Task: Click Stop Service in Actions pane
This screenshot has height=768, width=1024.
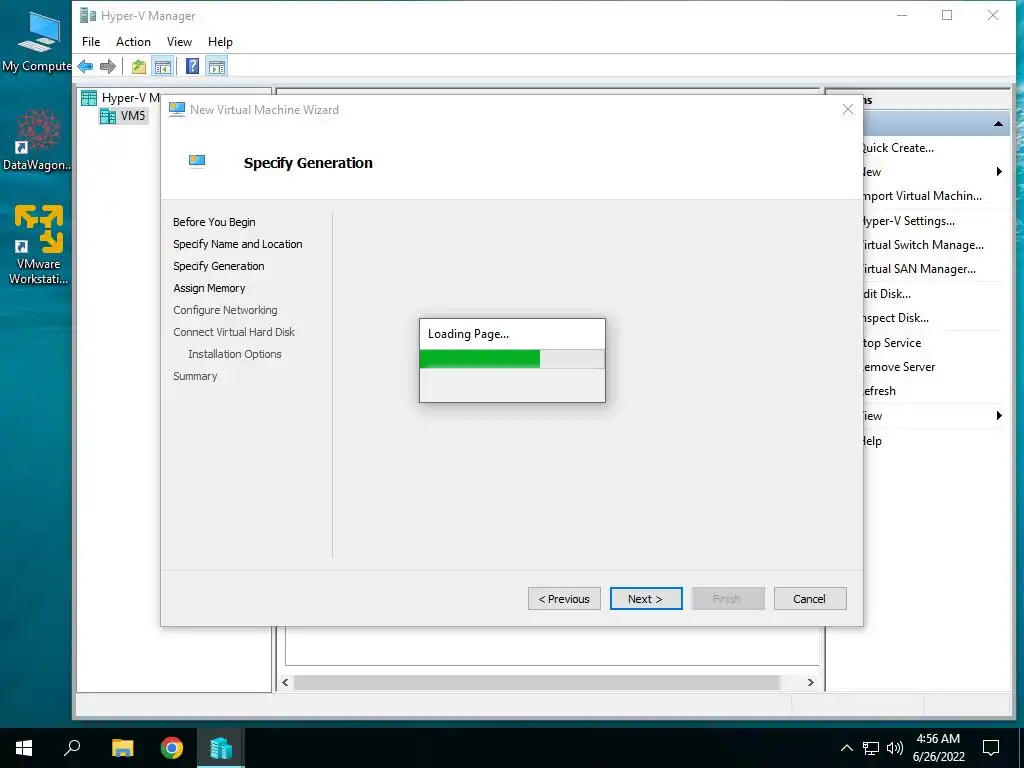Action: click(x=892, y=343)
